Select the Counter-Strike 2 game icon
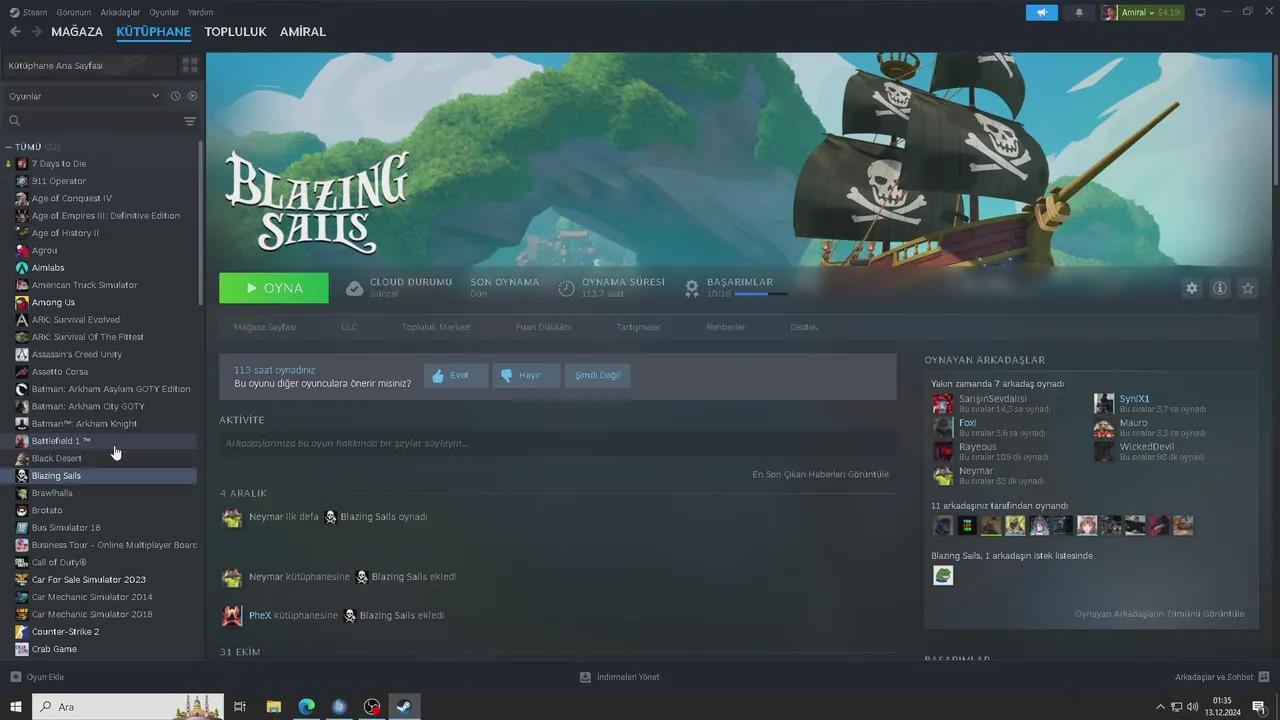Viewport: 1280px width, 720px height. click(x=22, y=632)
